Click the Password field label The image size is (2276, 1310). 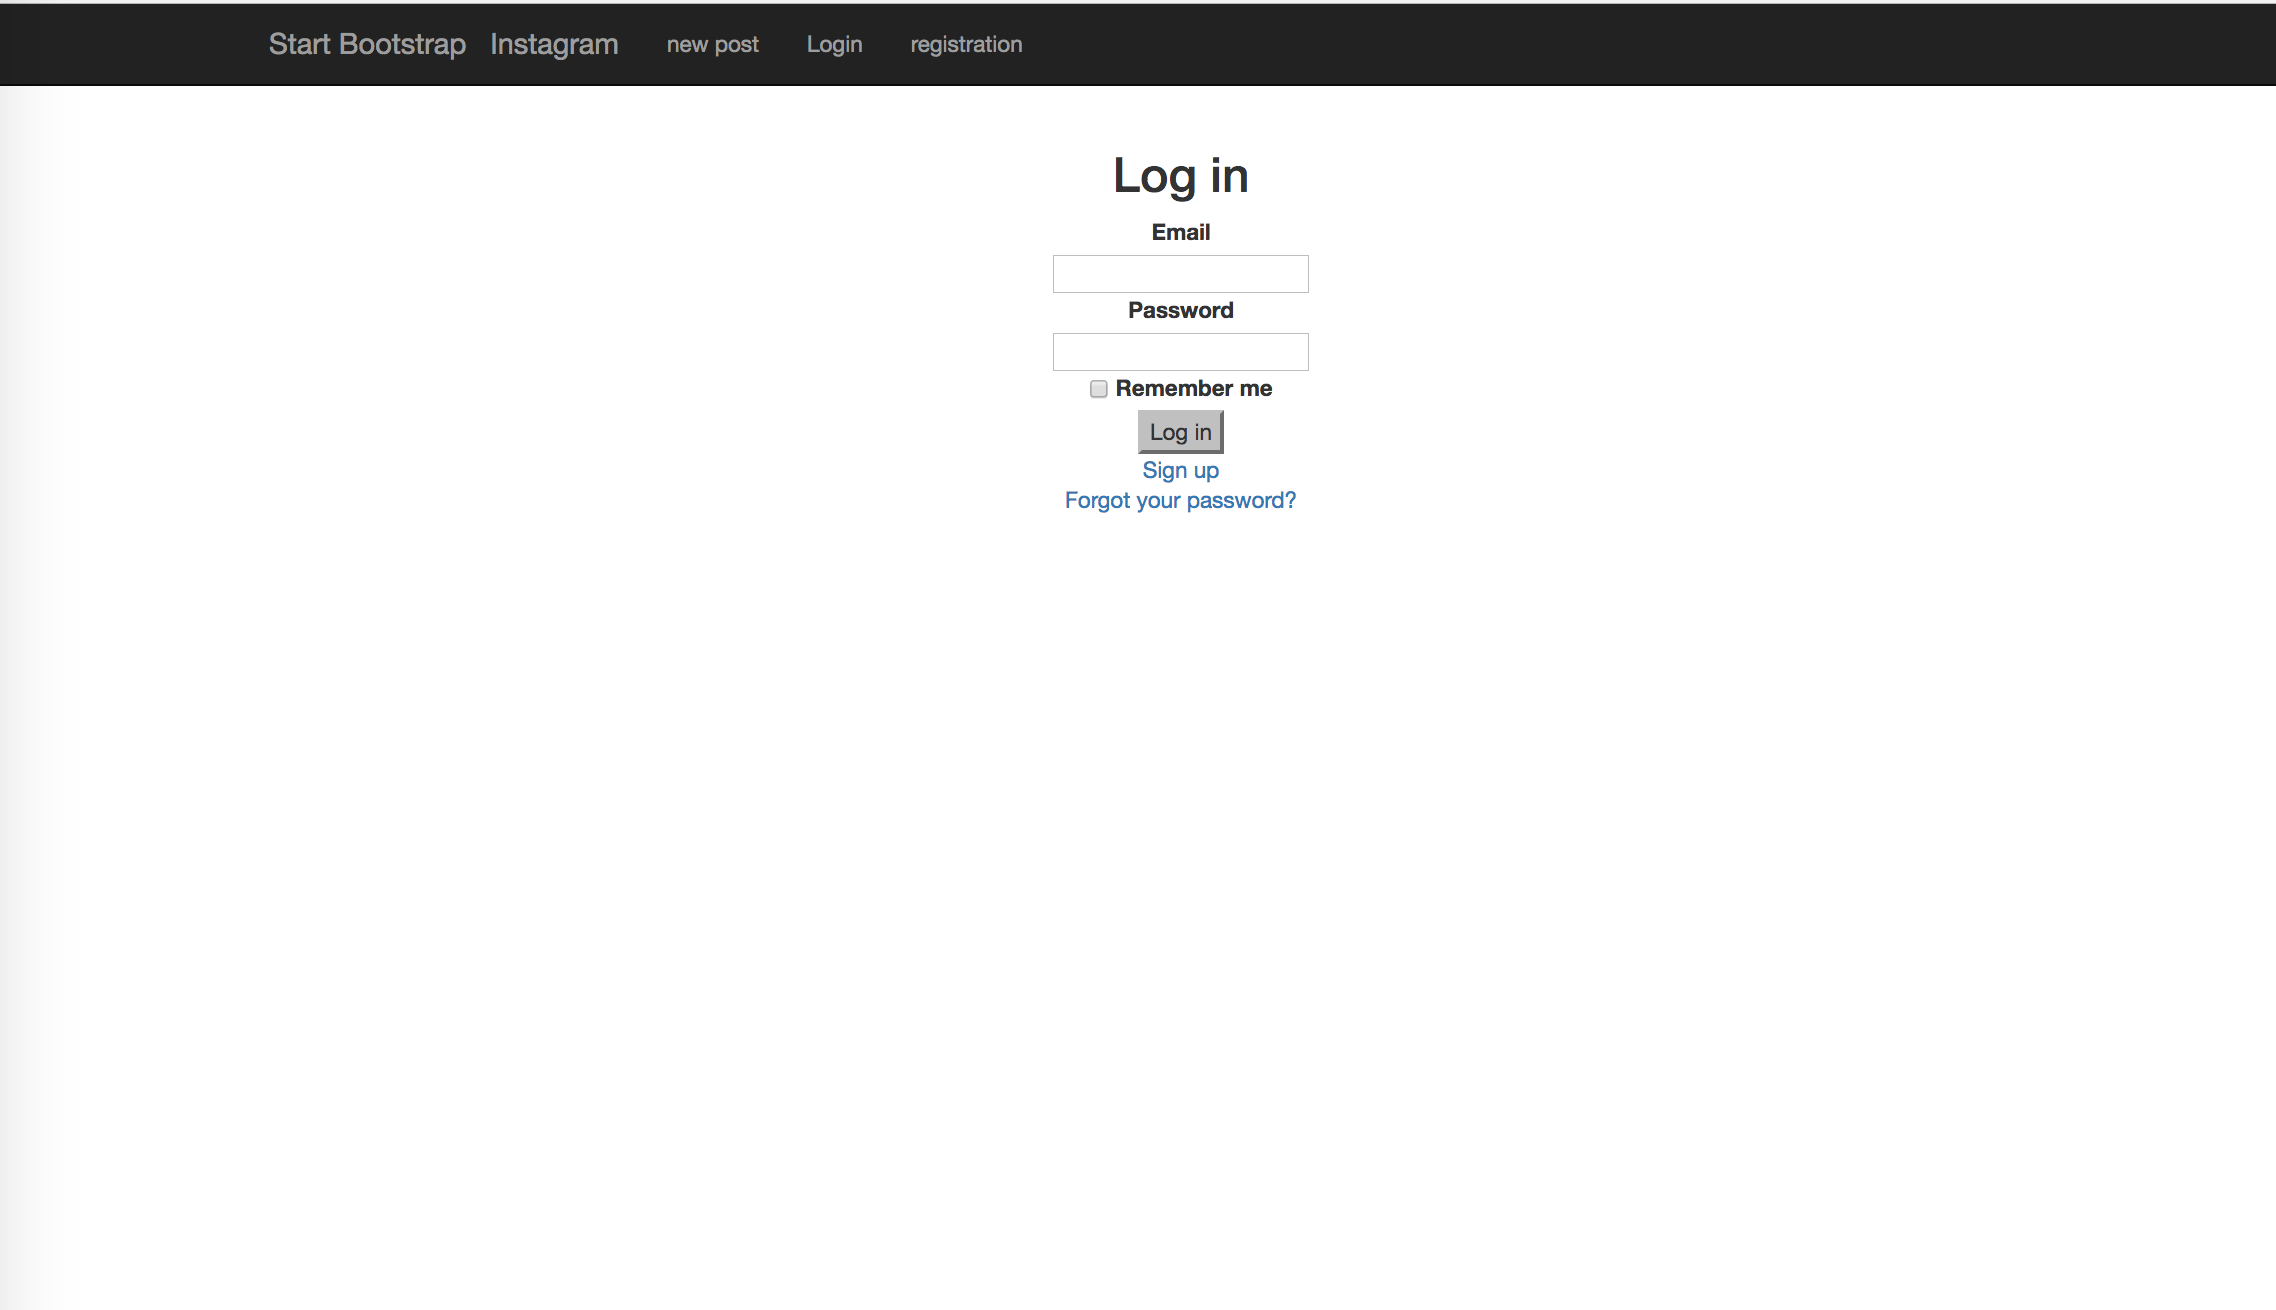click(1180, 310)
